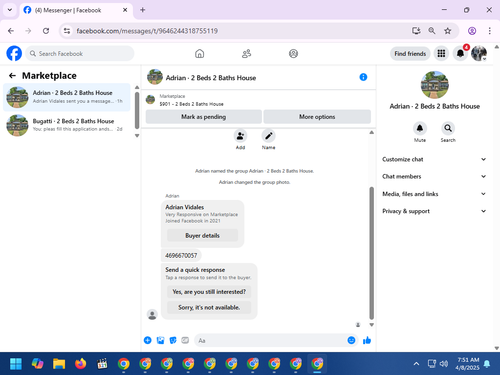Viewport: 500px width, 375px height.
Task: Send 'Sorry, it's not available.' quick response
Action: (209, 307)
